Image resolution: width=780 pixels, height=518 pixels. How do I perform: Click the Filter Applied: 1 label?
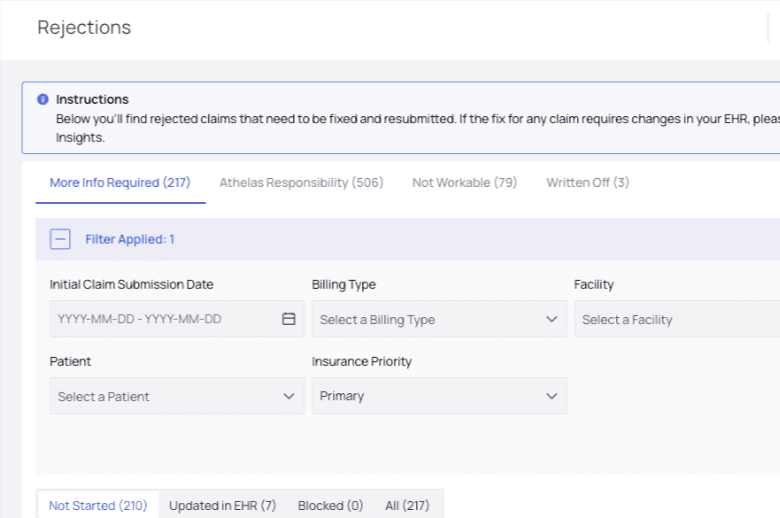(130, 240)
